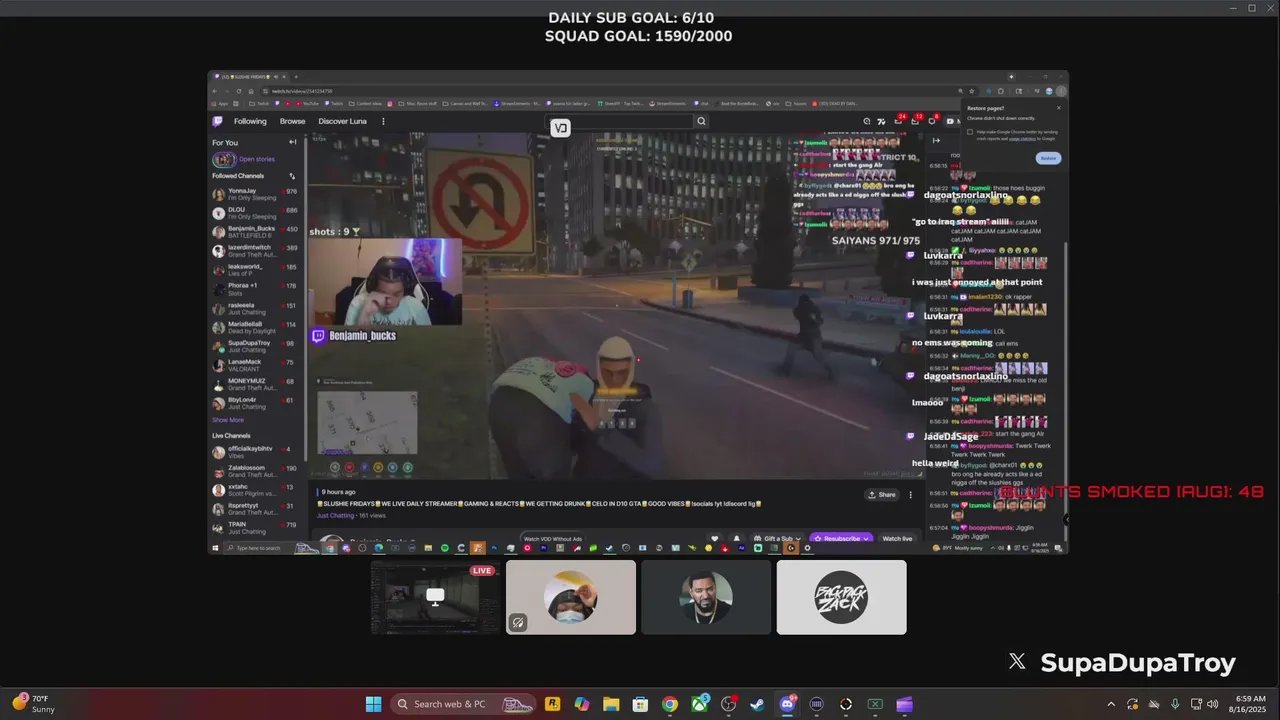Screen dimensions: 1280x720
Task: Click Restore button in Chrome popup
Action: pyautogui.click(x=1048, y=158)
